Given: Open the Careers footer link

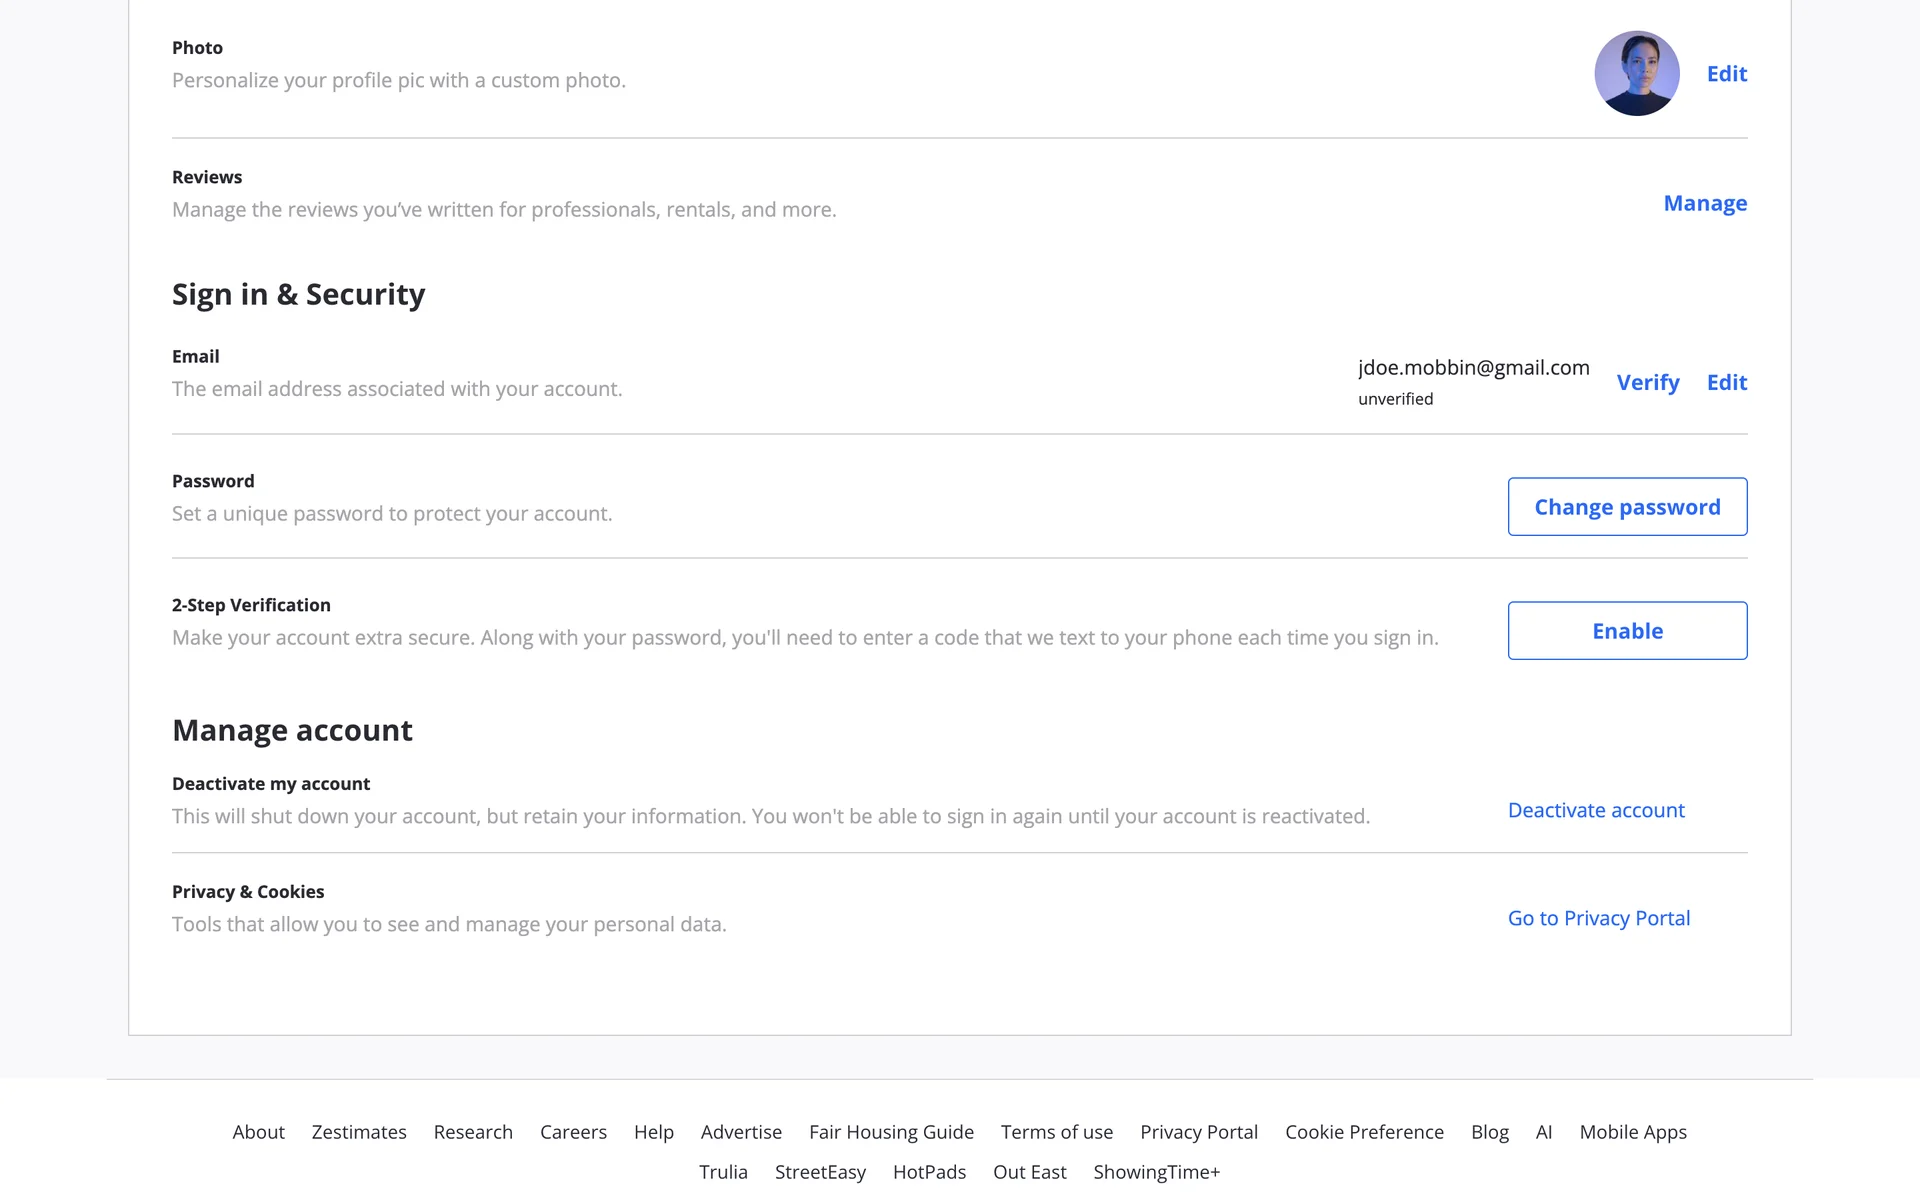Looking at the screenshot, I should 573,1132.
